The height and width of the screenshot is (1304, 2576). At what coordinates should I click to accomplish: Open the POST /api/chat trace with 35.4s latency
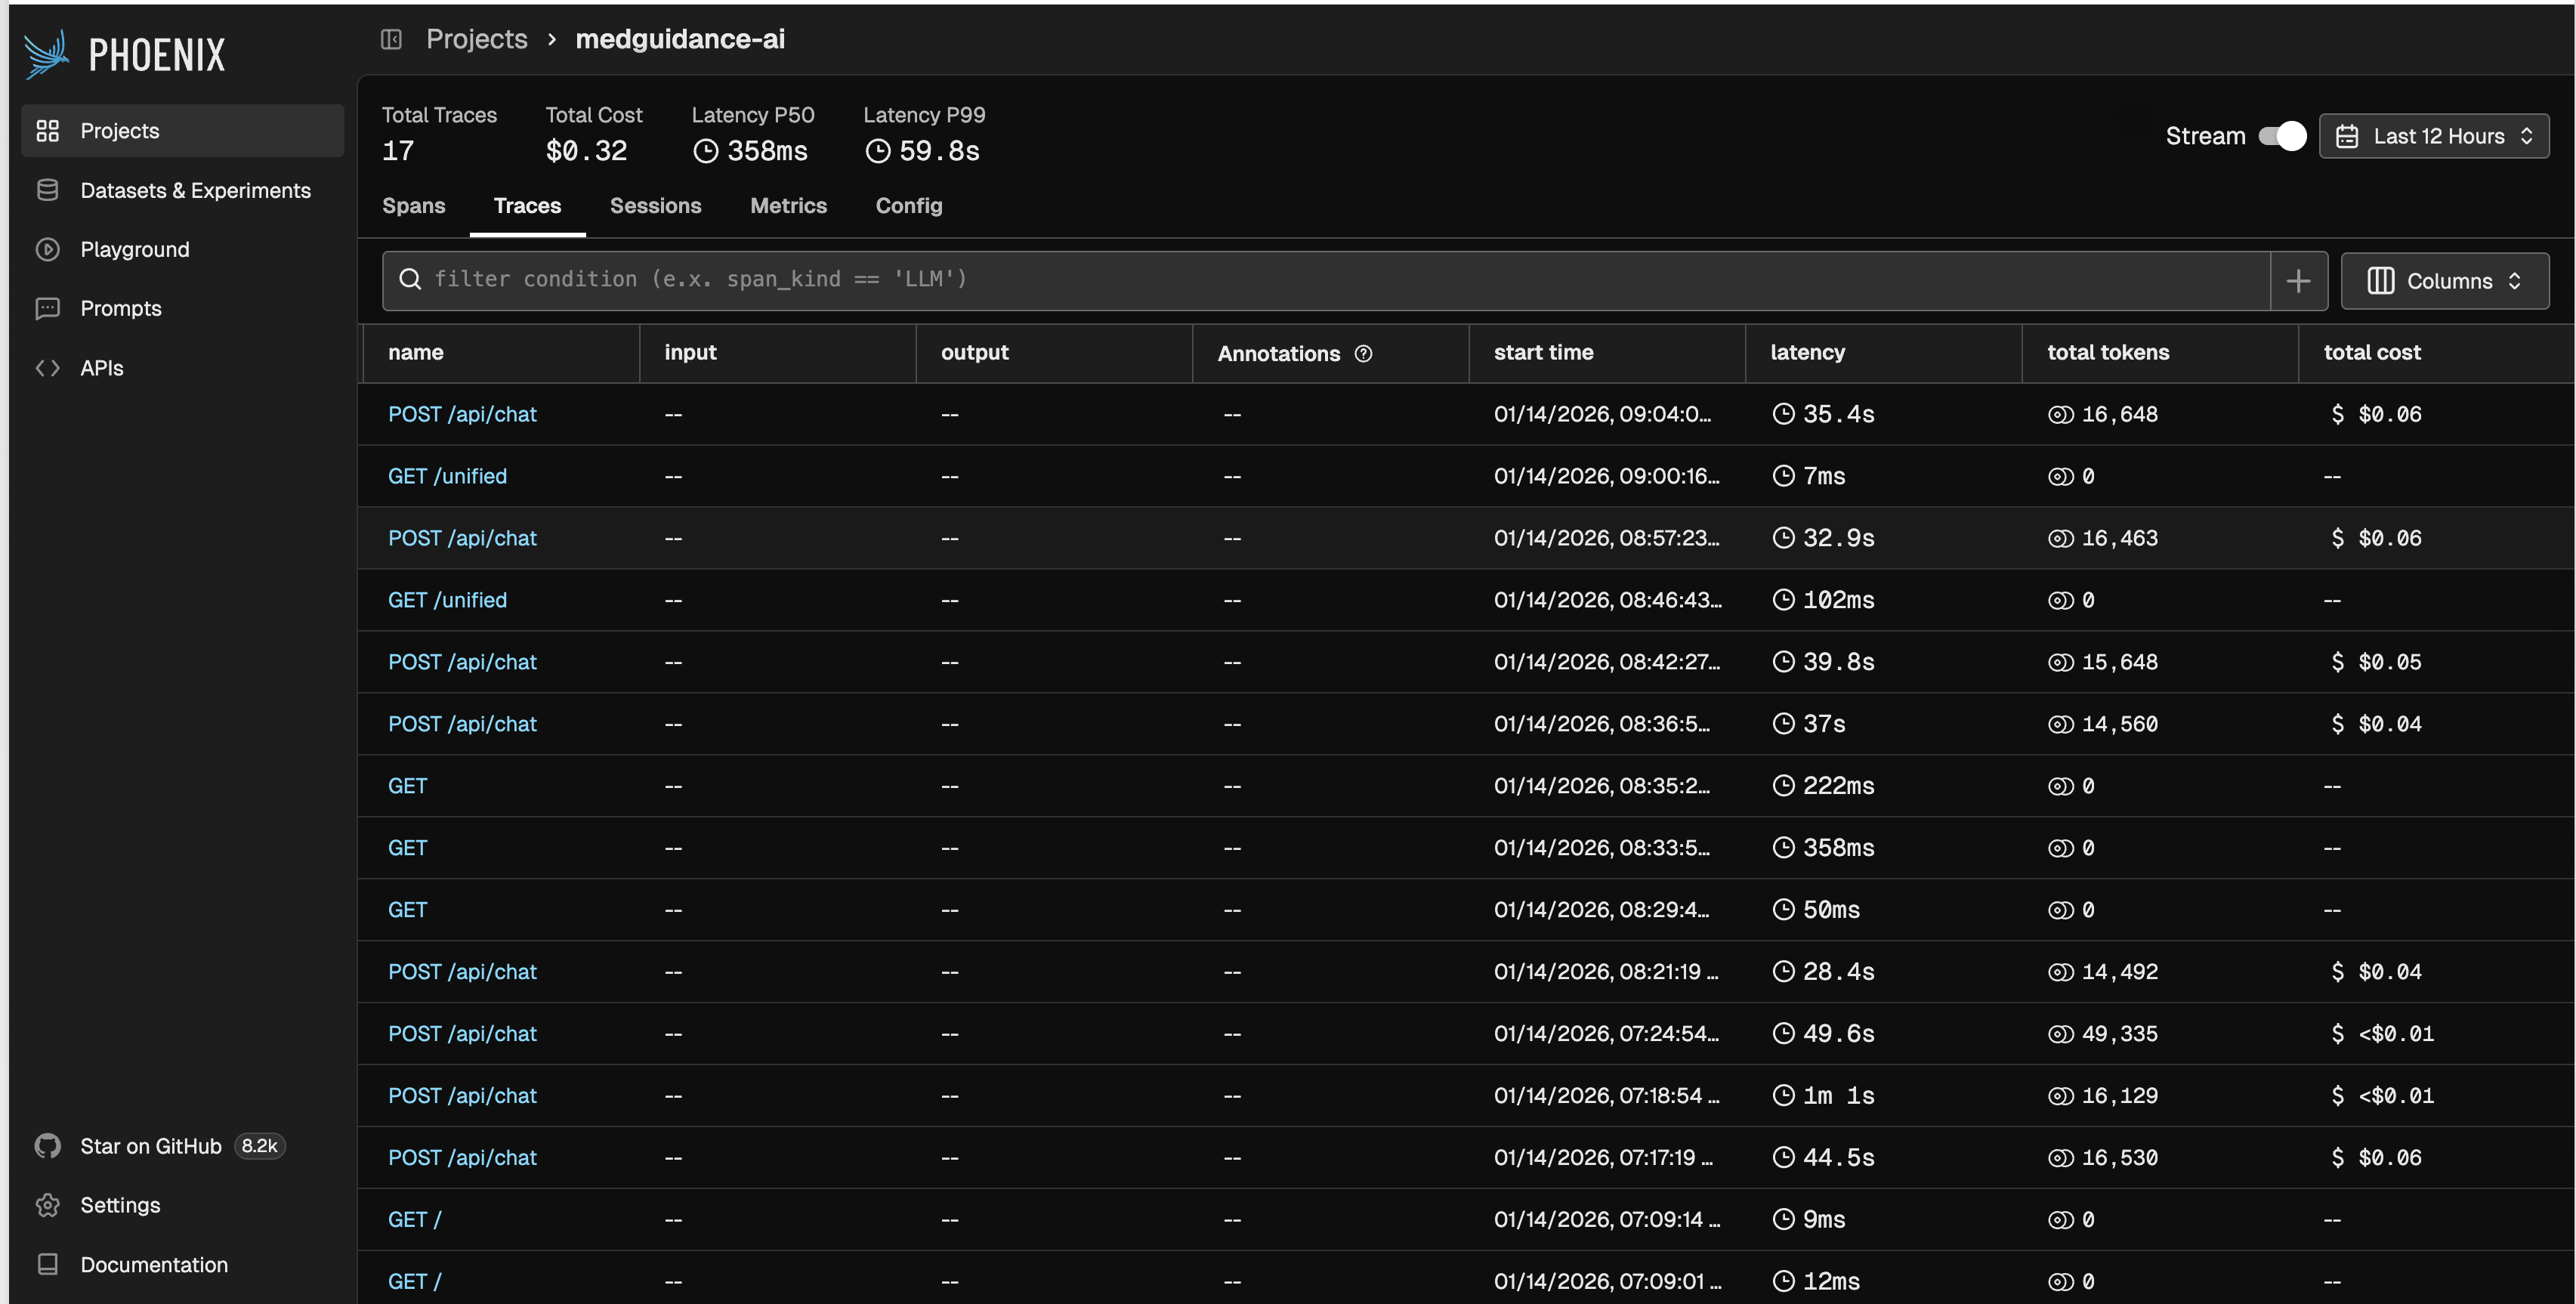click(x=462, y=414)
